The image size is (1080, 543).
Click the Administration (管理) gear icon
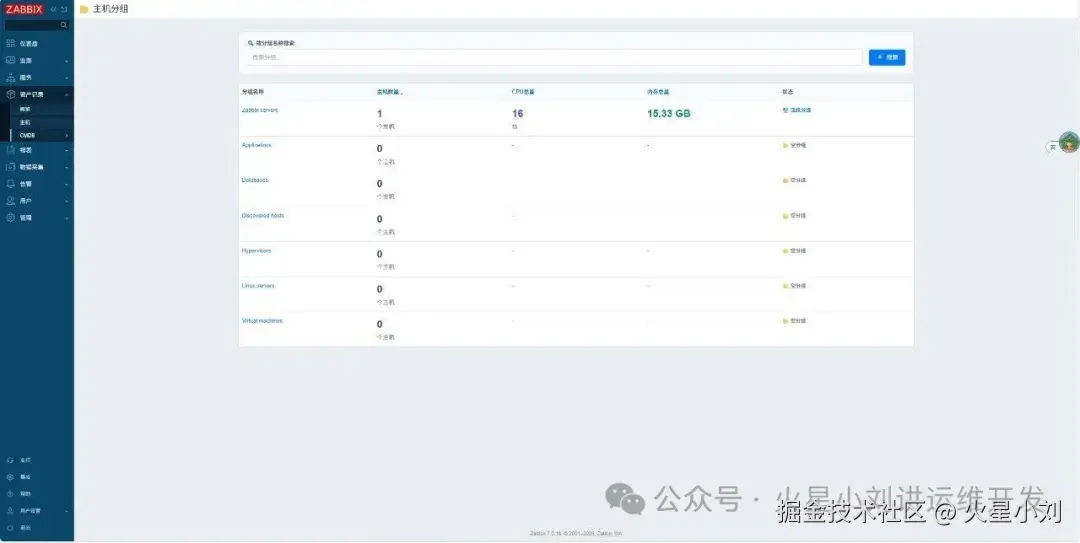tap(10, 218)
